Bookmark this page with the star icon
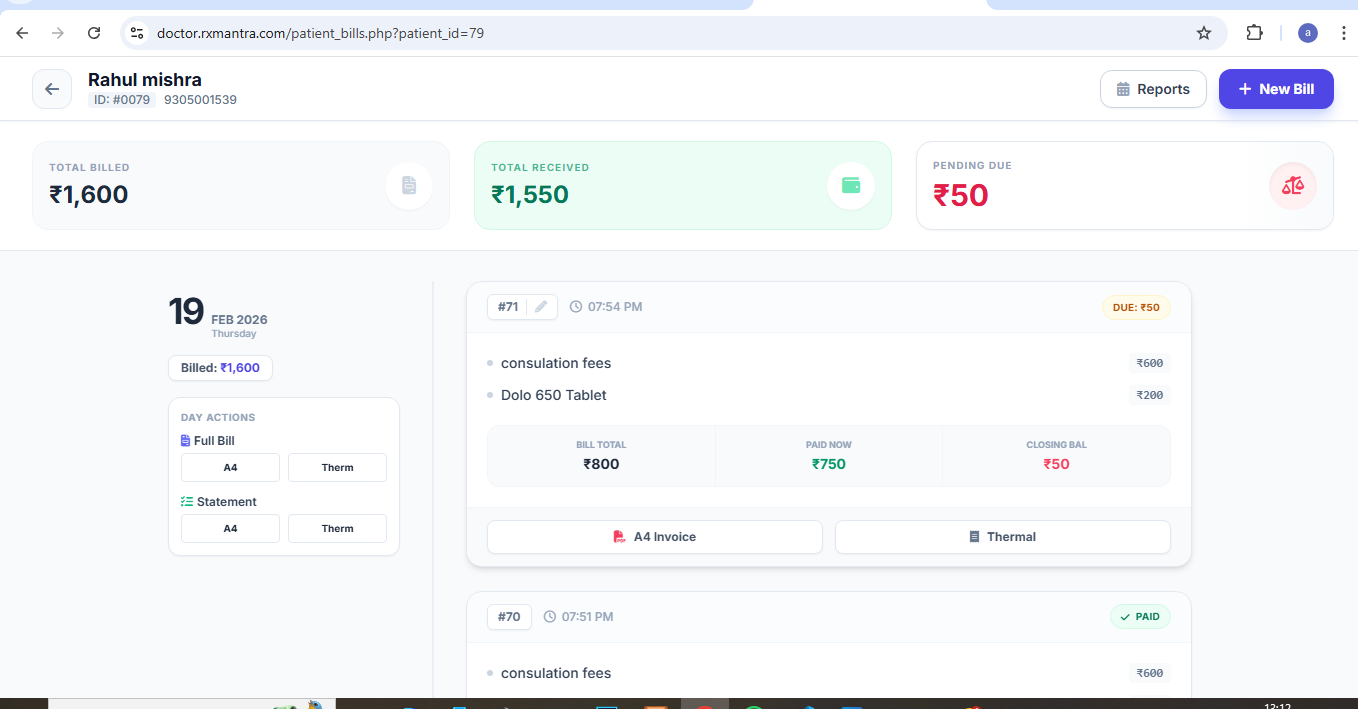1358x709 pixels. 1204,33
